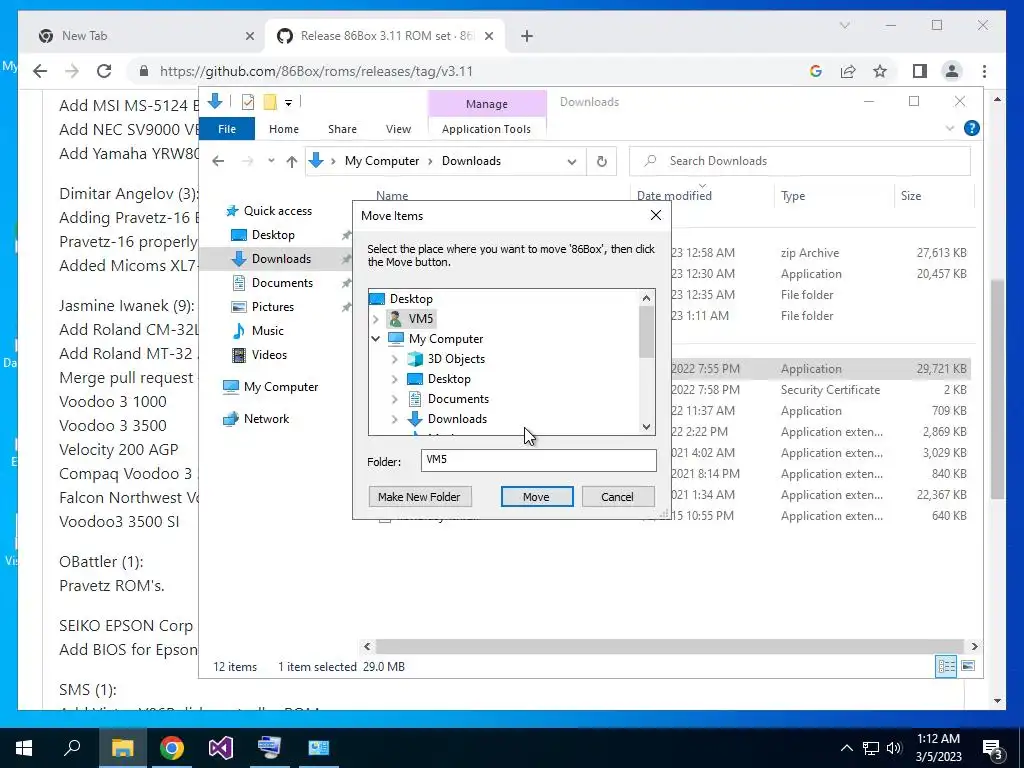Screen dimensions: 1024x768
Task: Select My Computer icon in dialog tree
Action: pyautogui.click(x=396, y=338)
